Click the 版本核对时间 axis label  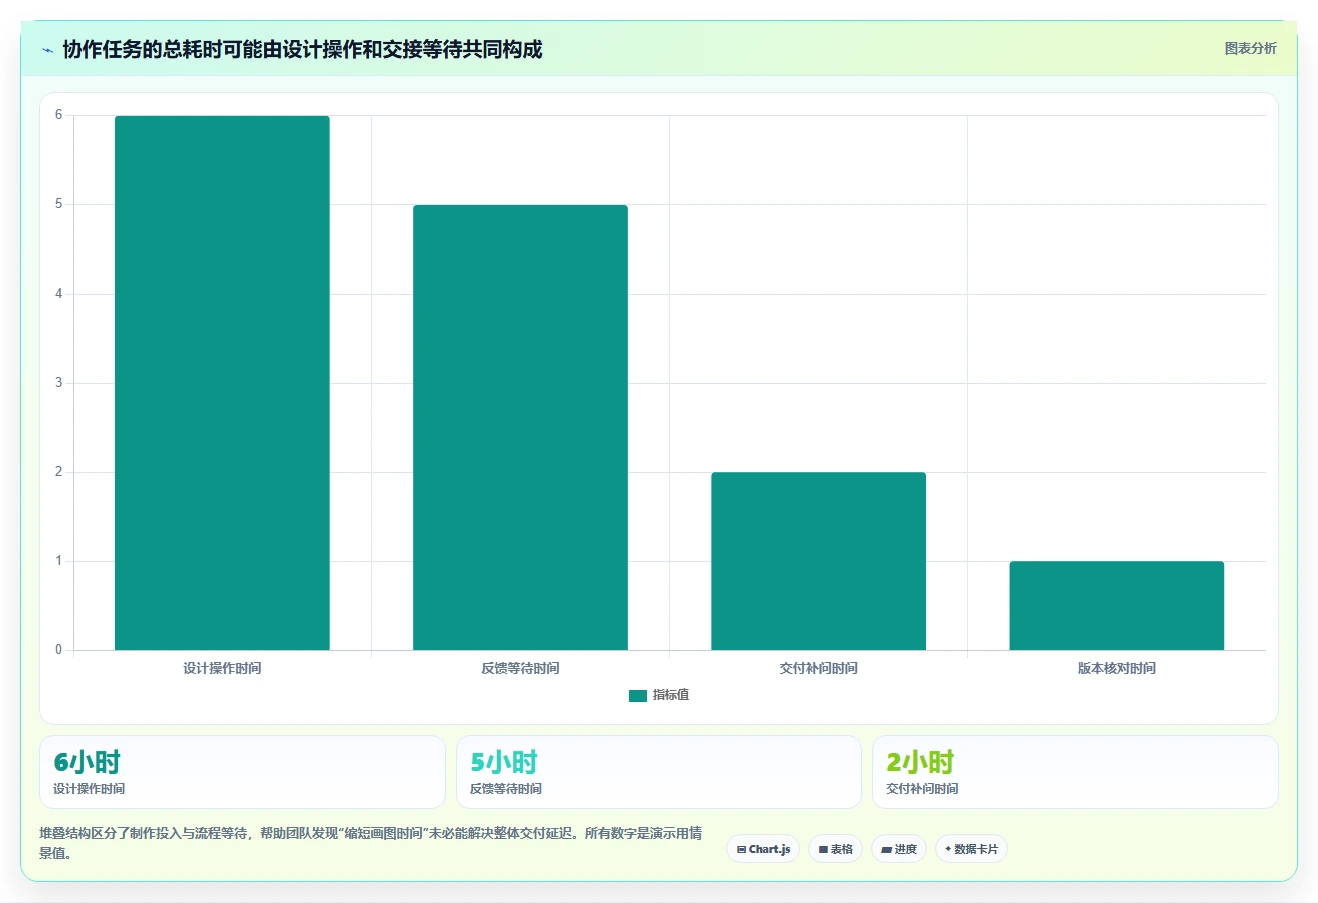coord(1116,668)
